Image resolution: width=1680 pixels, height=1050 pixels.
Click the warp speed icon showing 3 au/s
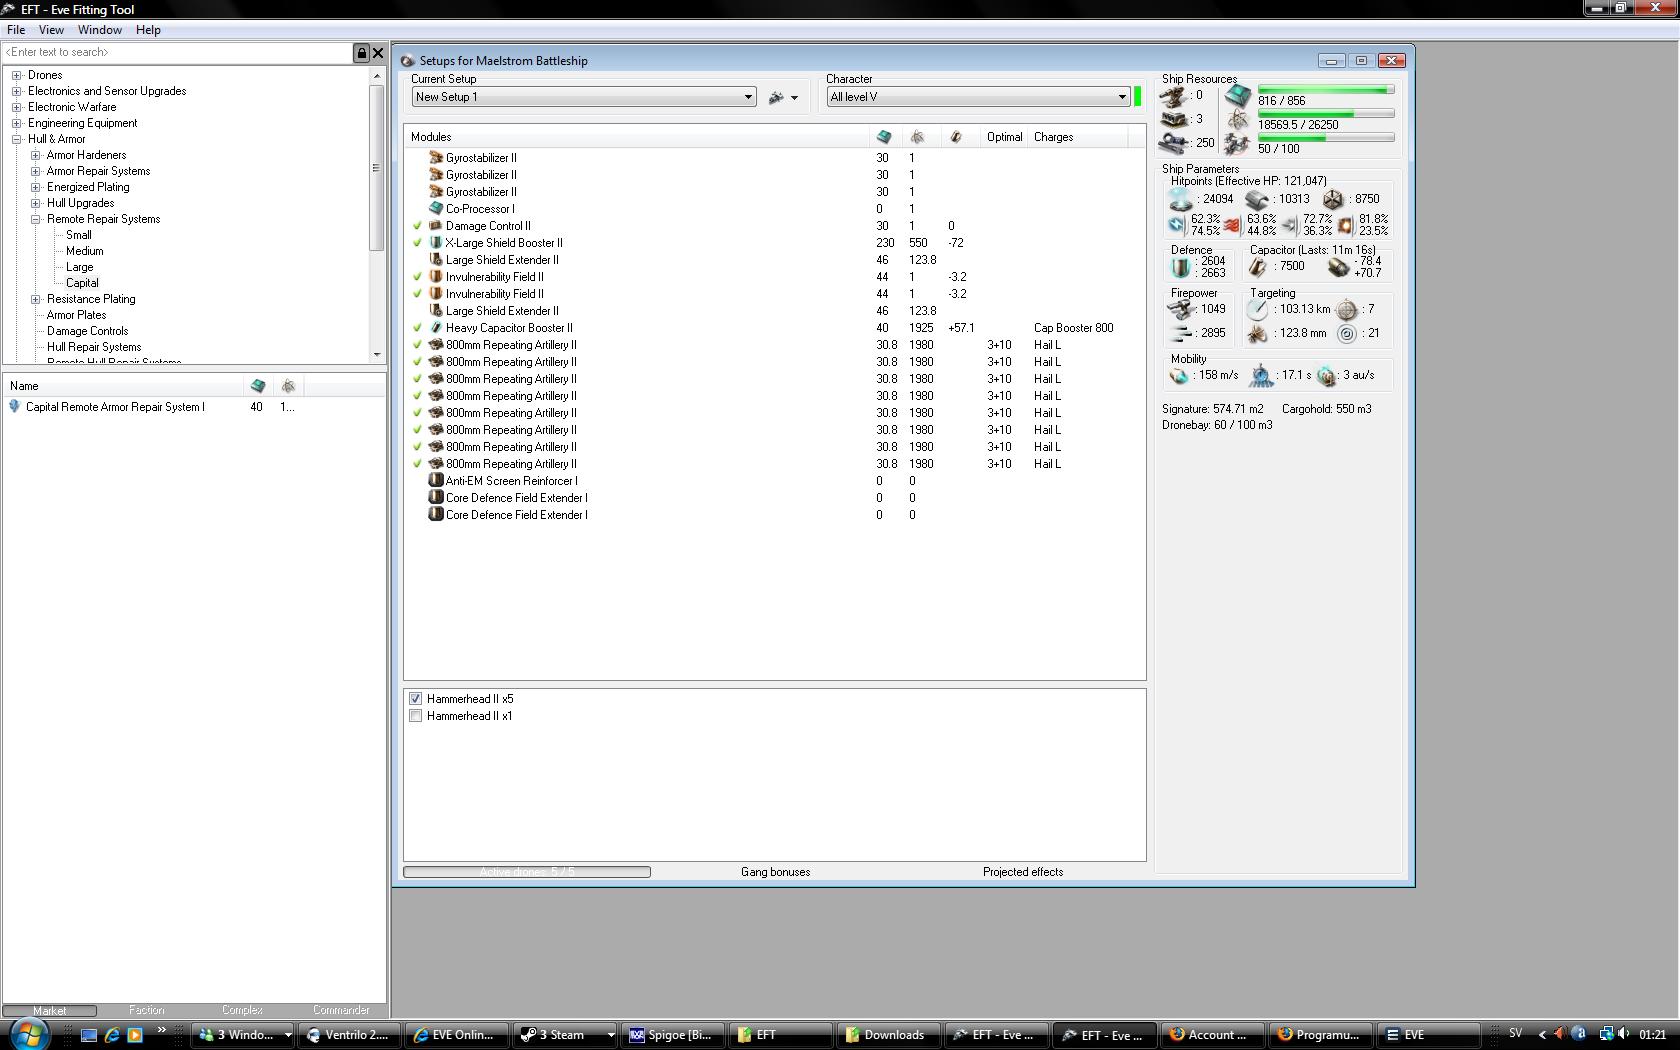tap(1327, 376)
